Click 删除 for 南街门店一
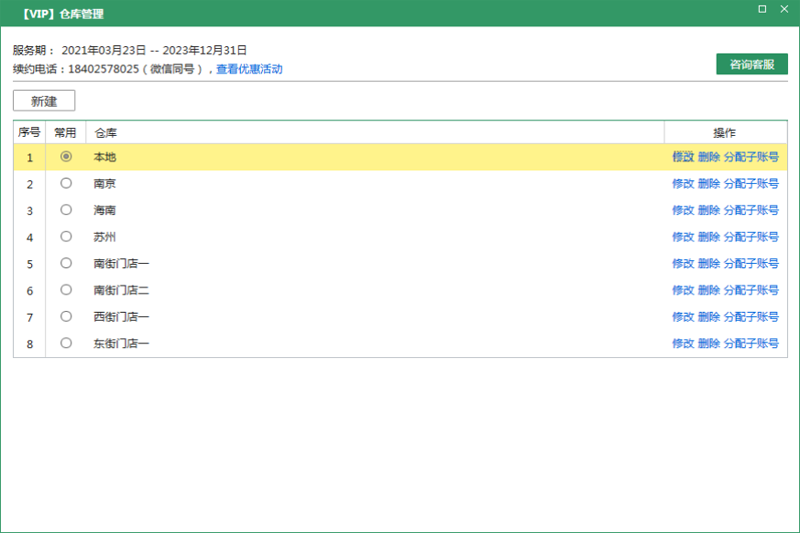This screenshot has height=533, width=800. (x=708, y=264)
